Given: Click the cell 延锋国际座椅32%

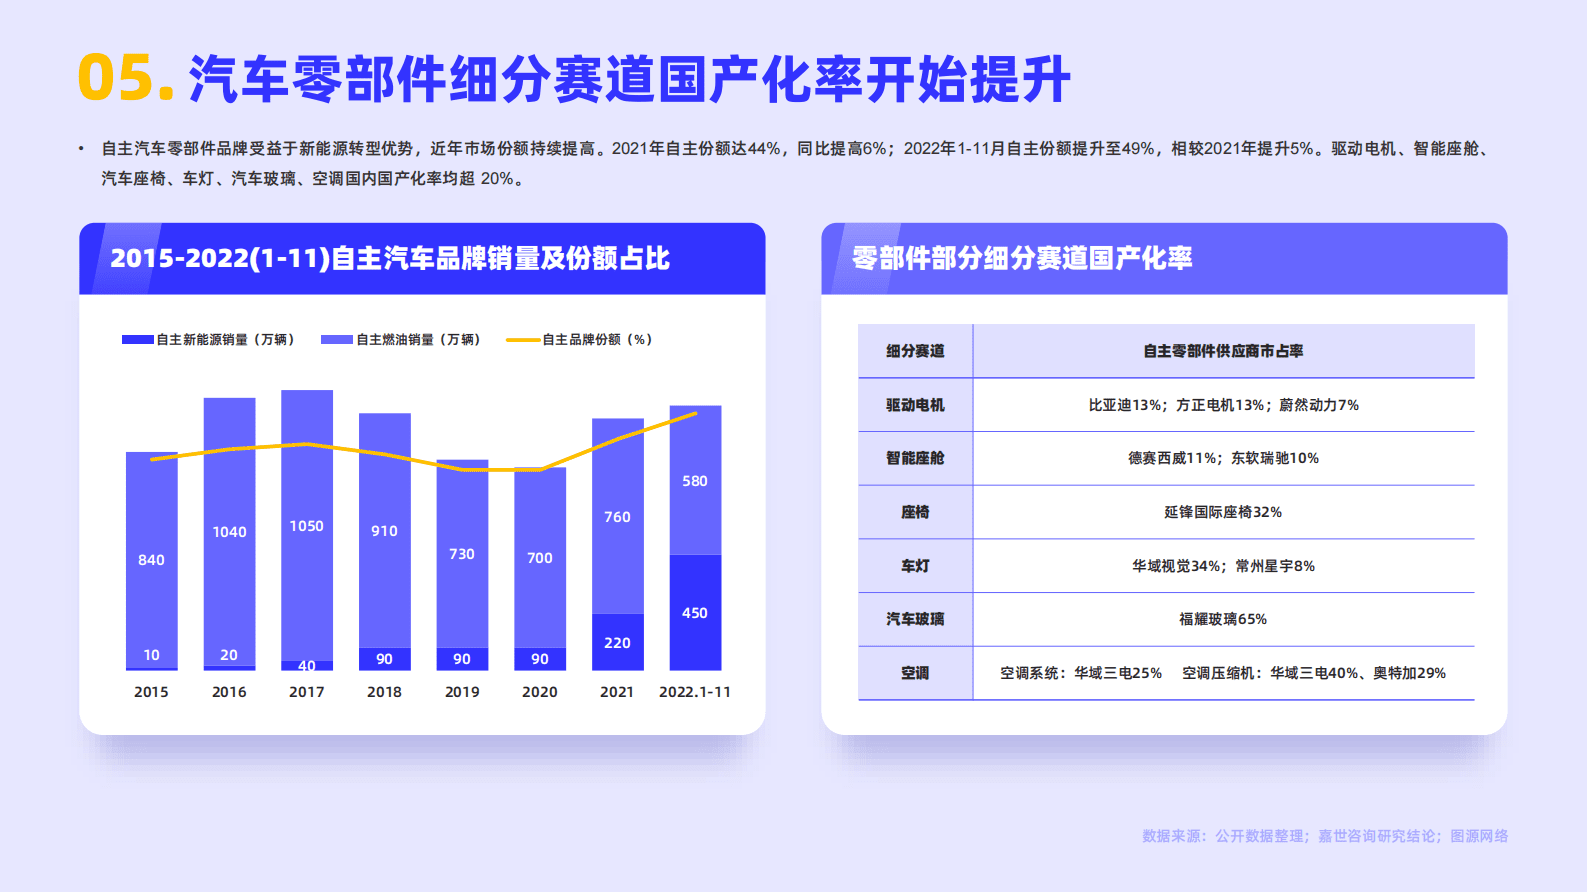Looking at the screenshot, I should tap(1223, 512).
